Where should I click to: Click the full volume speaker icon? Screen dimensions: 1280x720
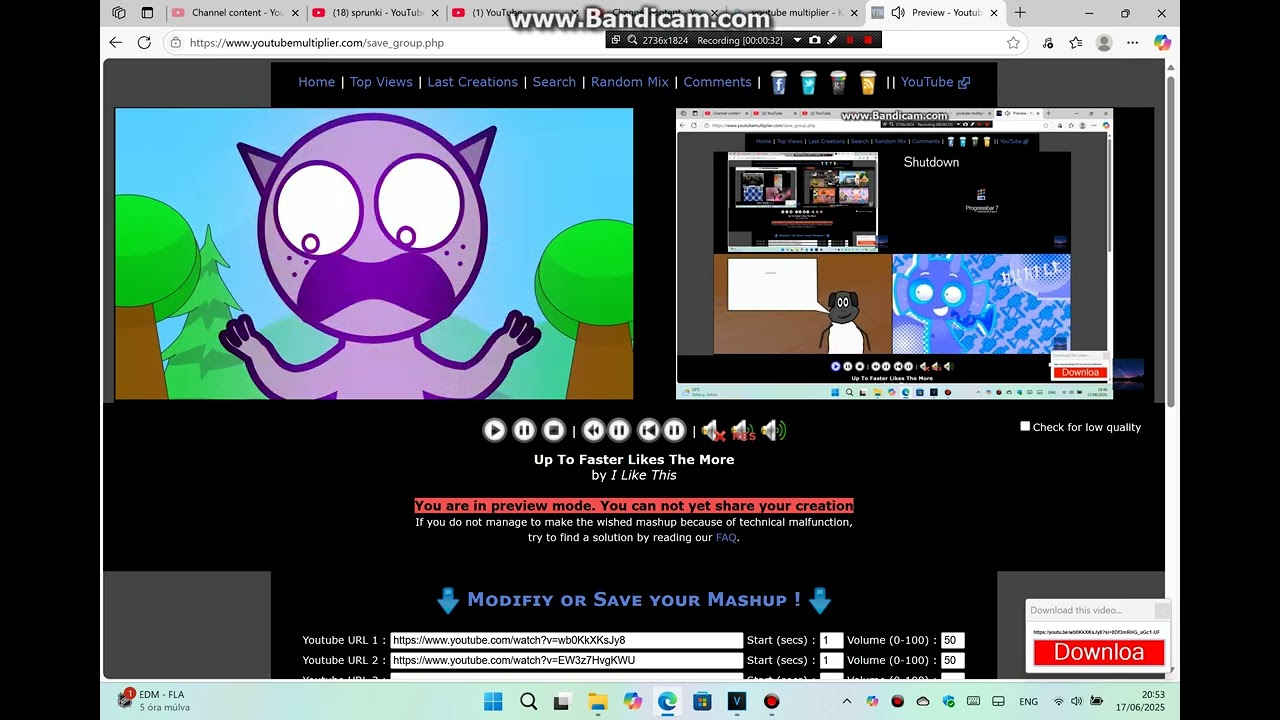point(773,431)
